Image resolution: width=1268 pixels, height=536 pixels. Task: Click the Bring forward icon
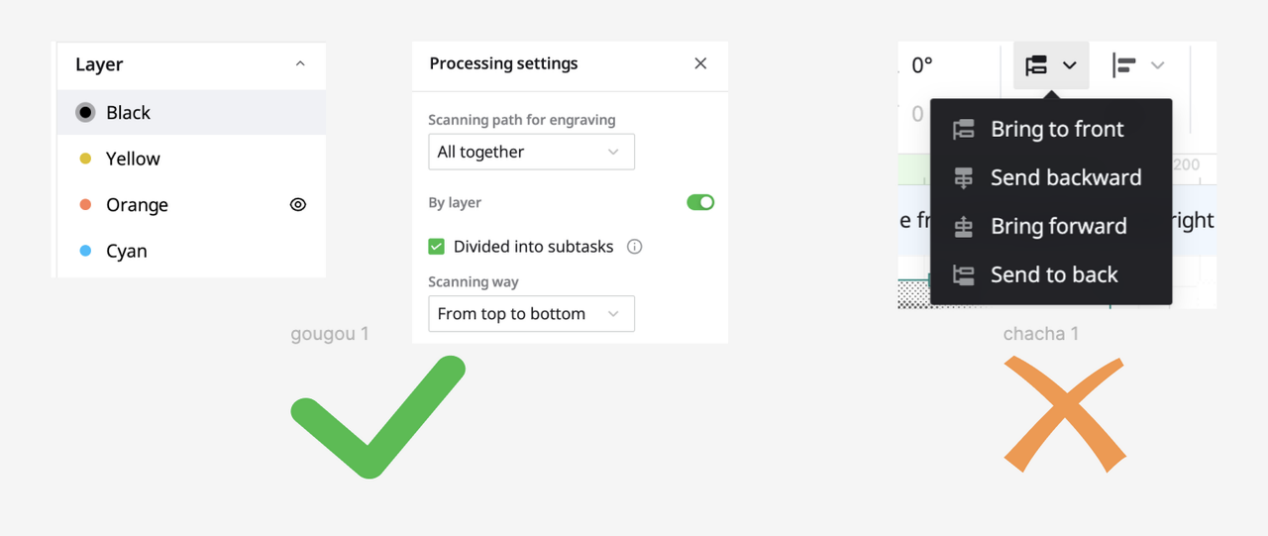pos(964,227)
